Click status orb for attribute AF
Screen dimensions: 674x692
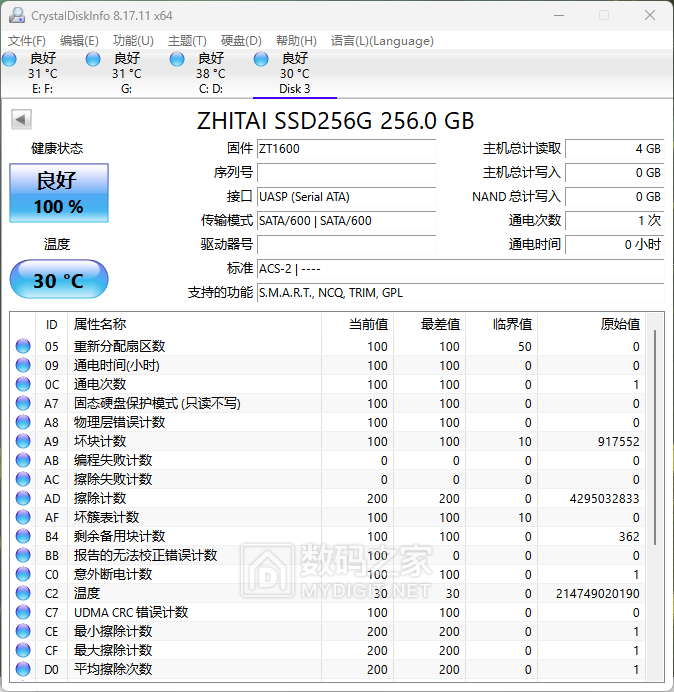pyautogui.click(x=23, y=517)
